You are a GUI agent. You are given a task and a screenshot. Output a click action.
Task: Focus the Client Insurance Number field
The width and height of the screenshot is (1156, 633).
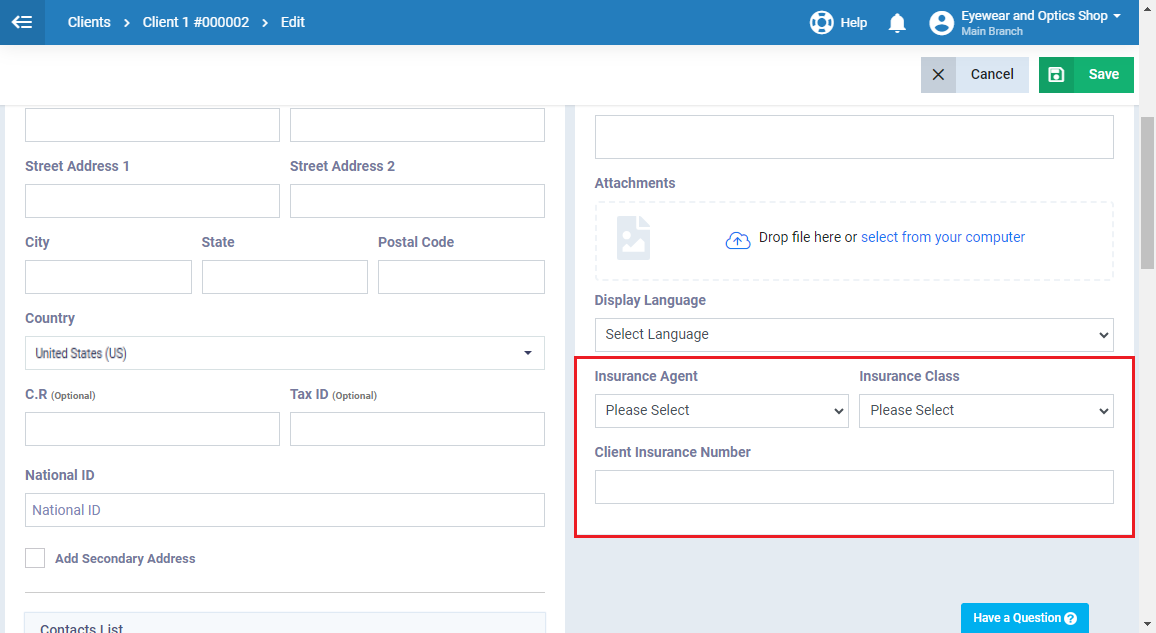pyautogui.click(x=853, y=487)
